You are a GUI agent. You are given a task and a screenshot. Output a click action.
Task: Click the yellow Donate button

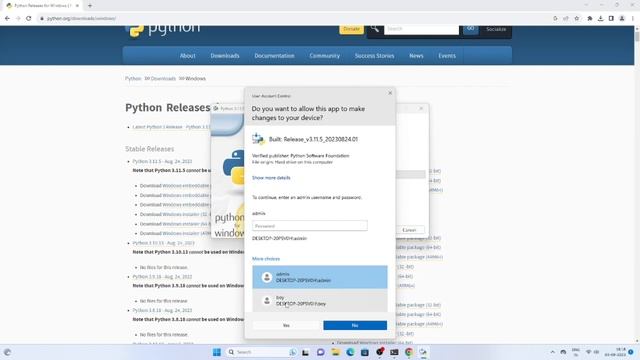coord(351,29)
